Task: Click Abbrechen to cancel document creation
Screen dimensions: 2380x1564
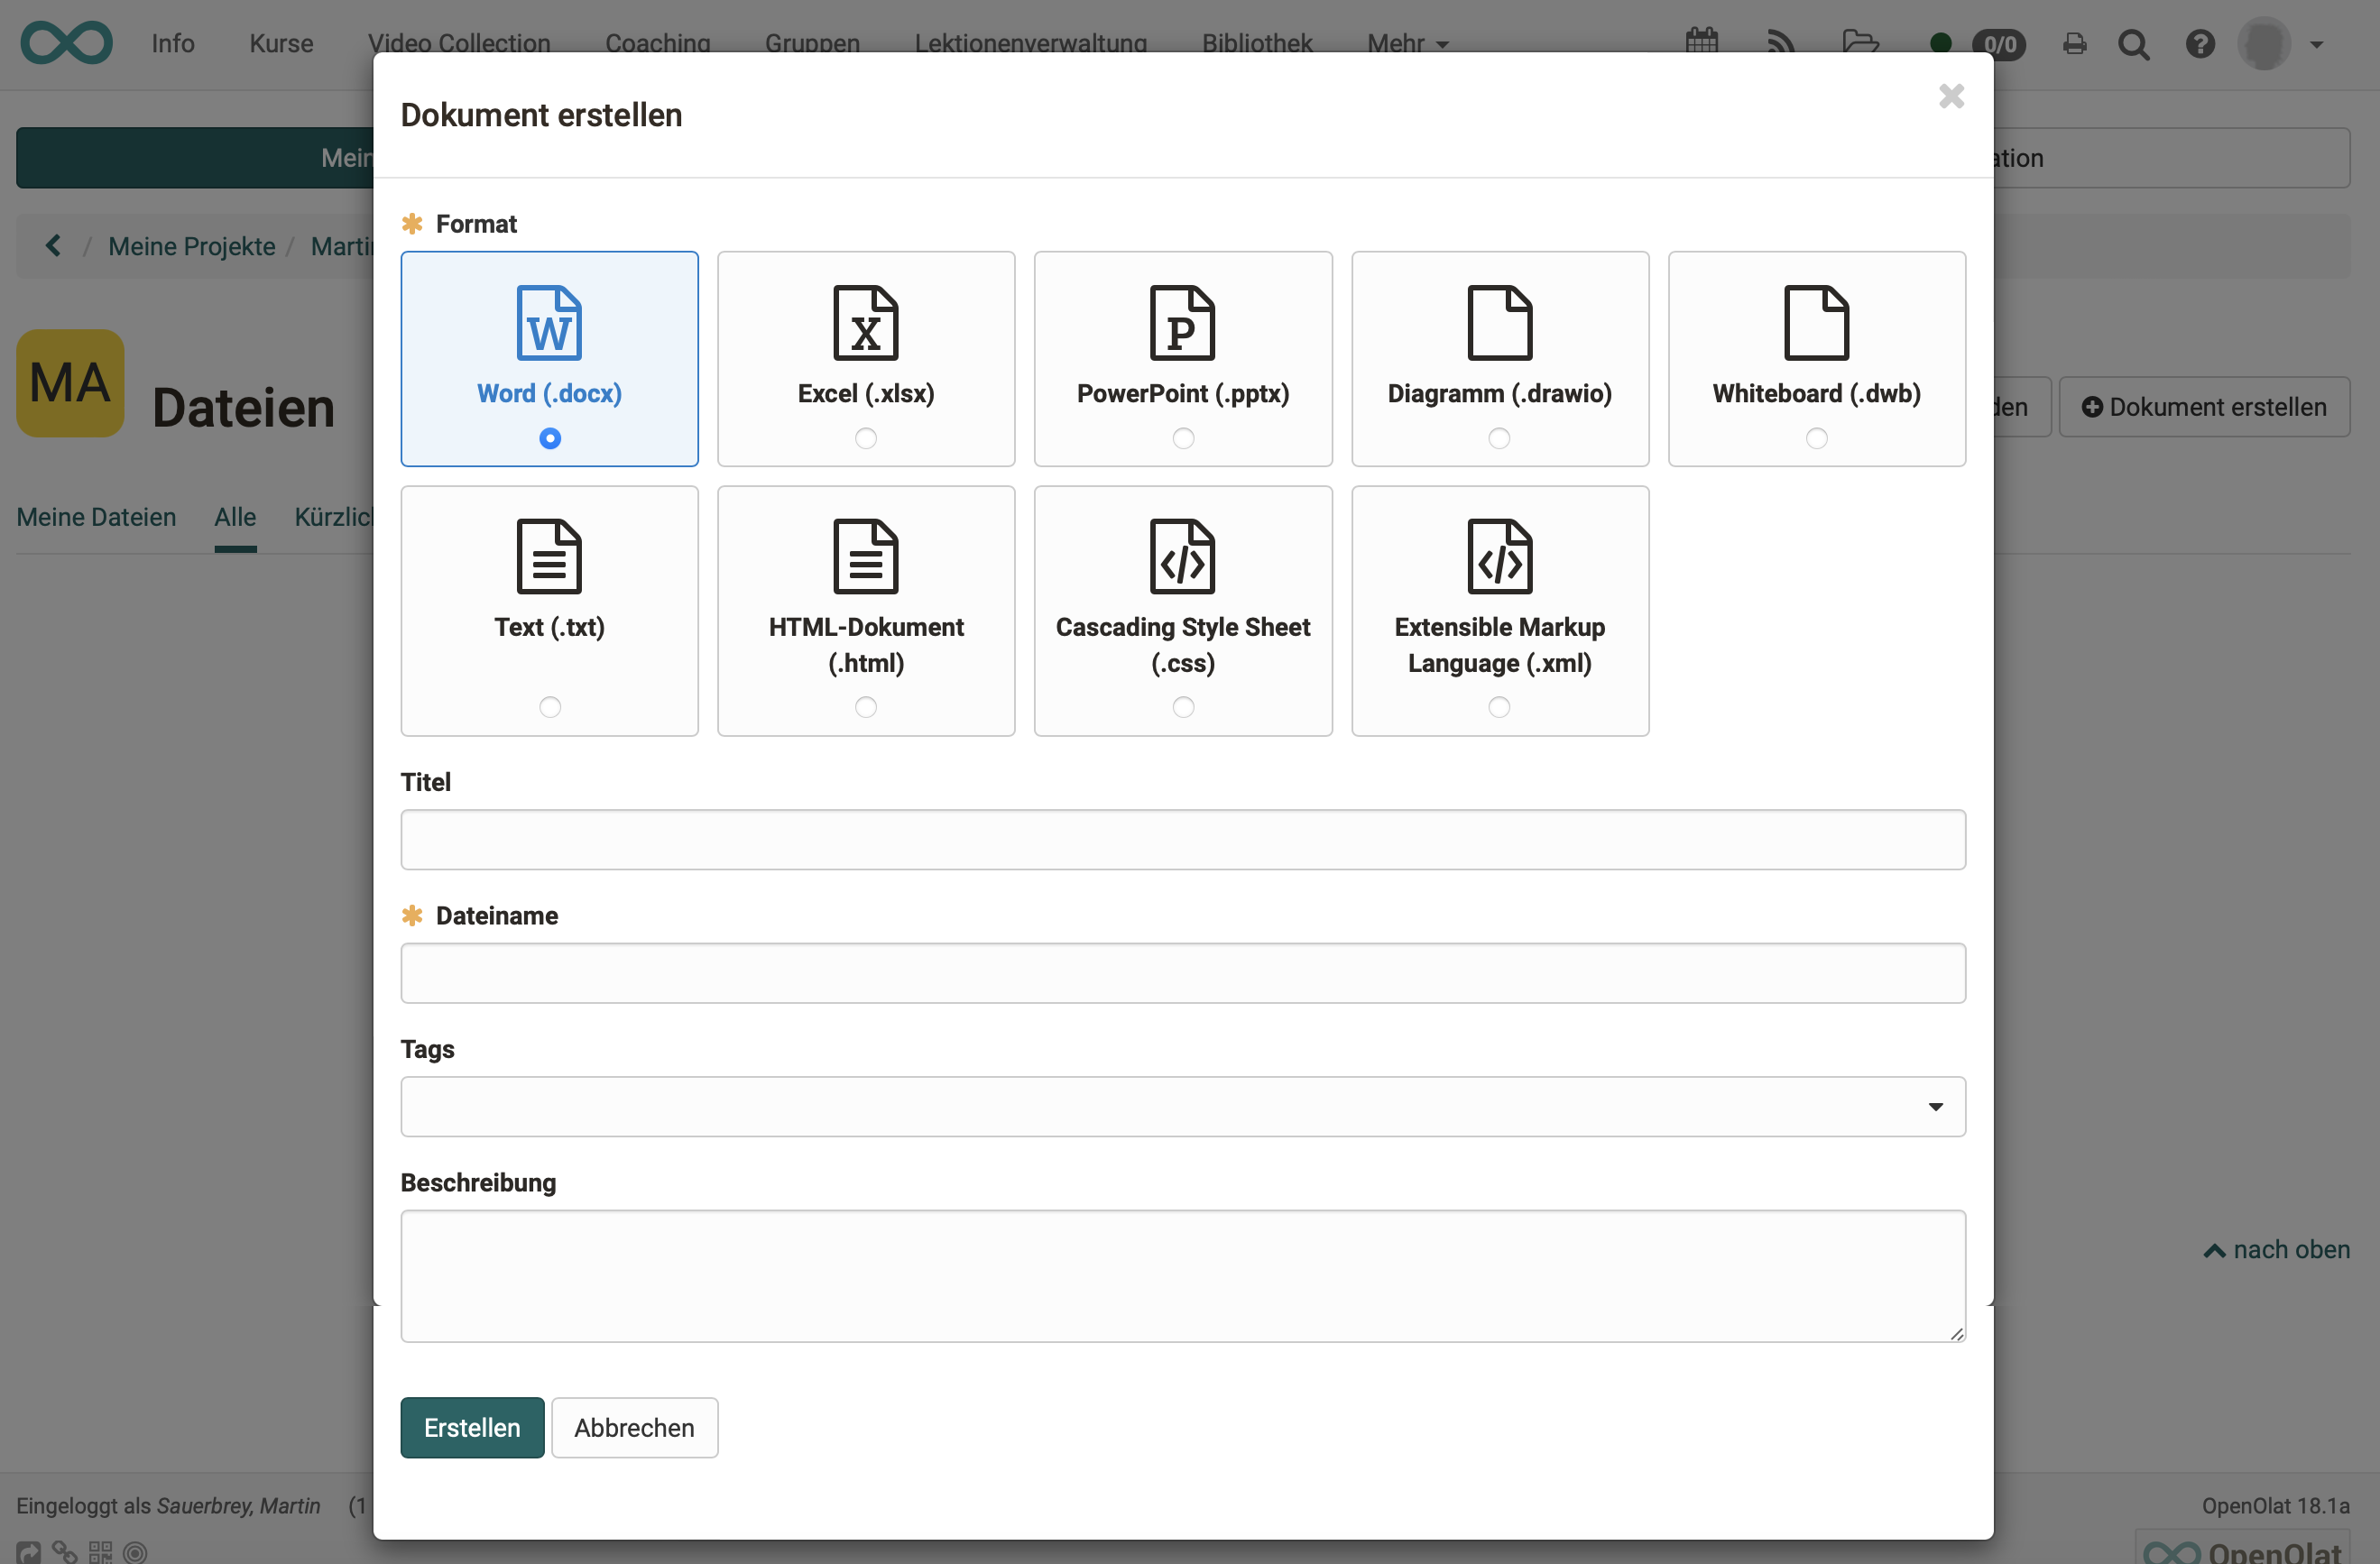Action: coord(632,1428)
